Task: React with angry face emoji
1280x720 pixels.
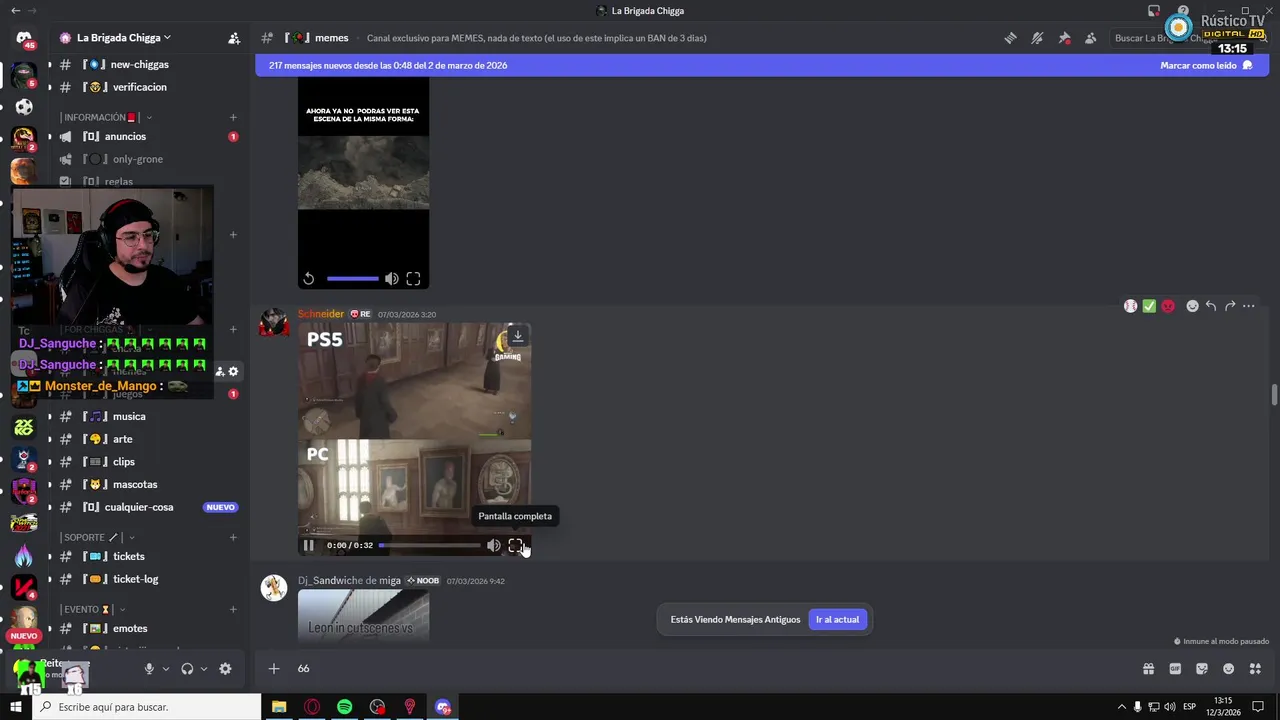Action: [1168, 306]
